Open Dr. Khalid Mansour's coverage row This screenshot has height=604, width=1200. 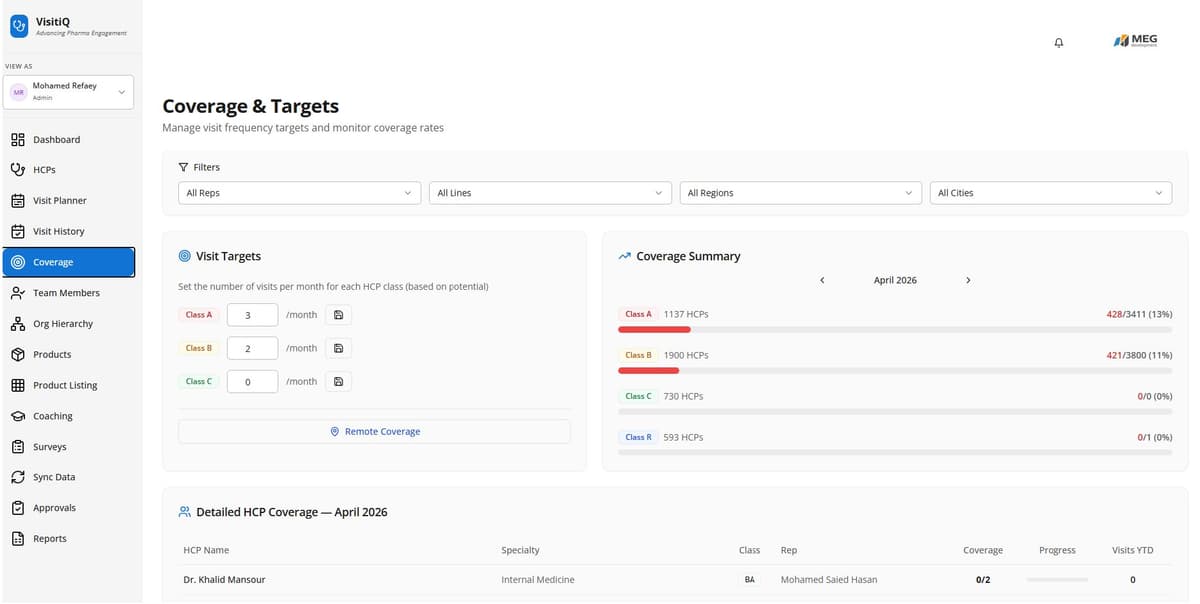click(225, 580)
